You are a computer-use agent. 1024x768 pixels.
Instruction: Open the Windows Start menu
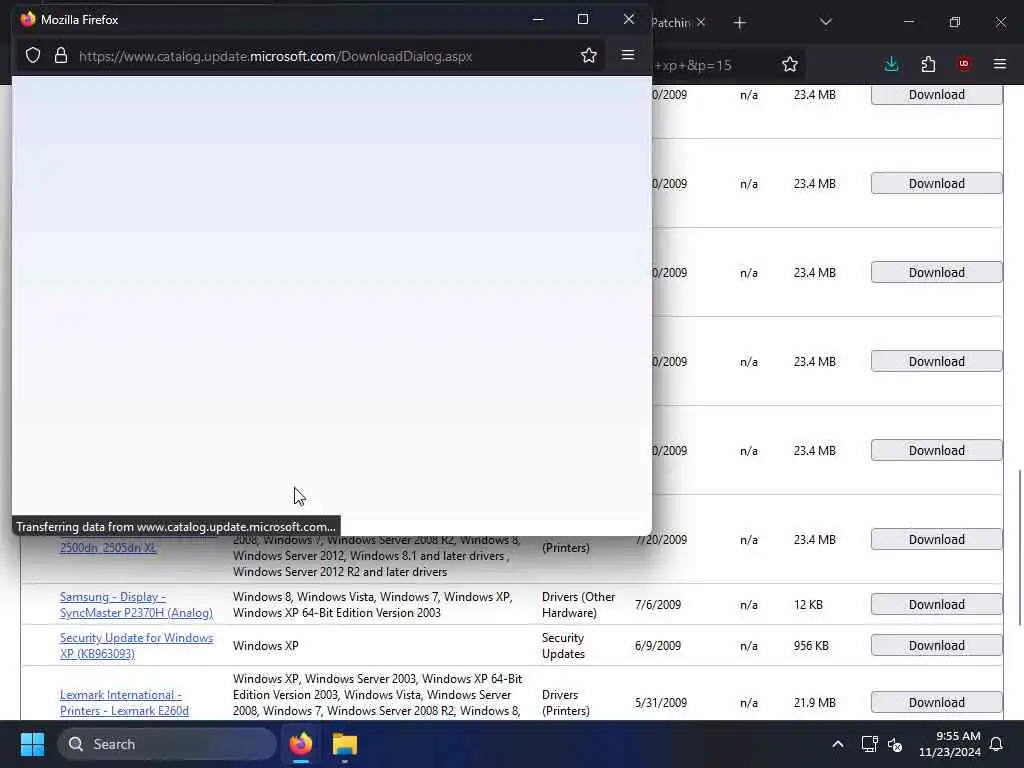(32, 744)
